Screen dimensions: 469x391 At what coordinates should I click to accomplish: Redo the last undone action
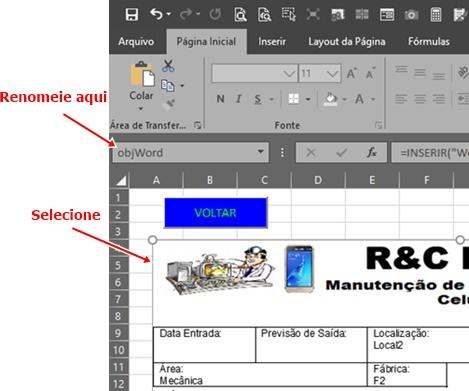186,14
